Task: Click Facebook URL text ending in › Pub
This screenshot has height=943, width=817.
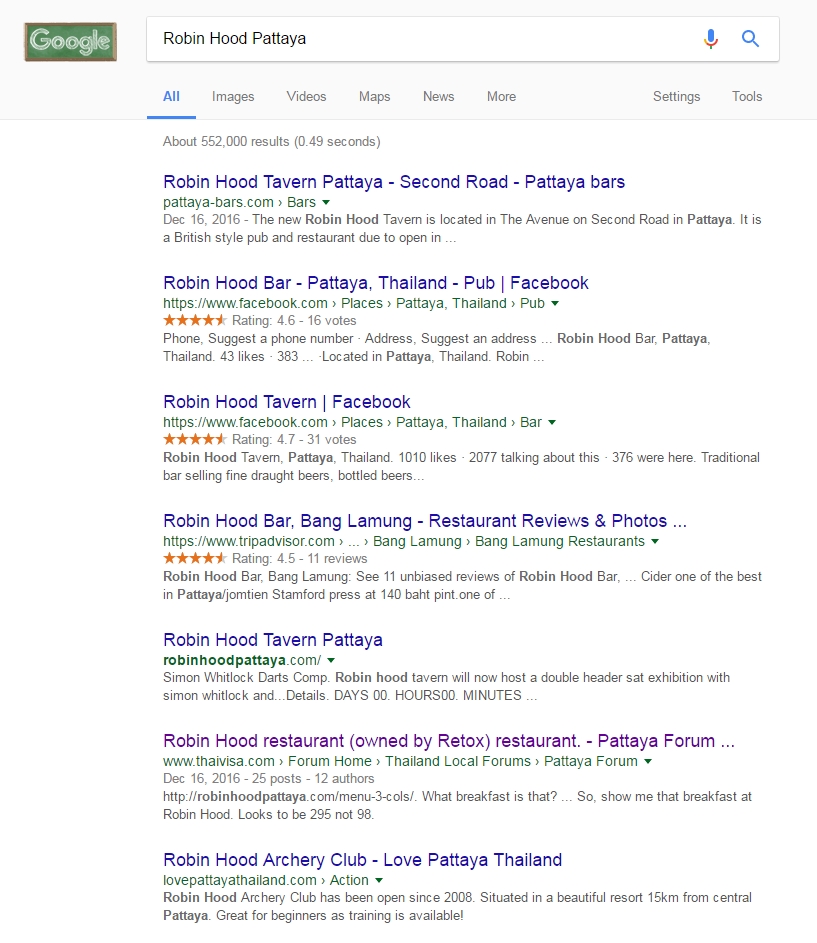Action: tap(354, 303)
